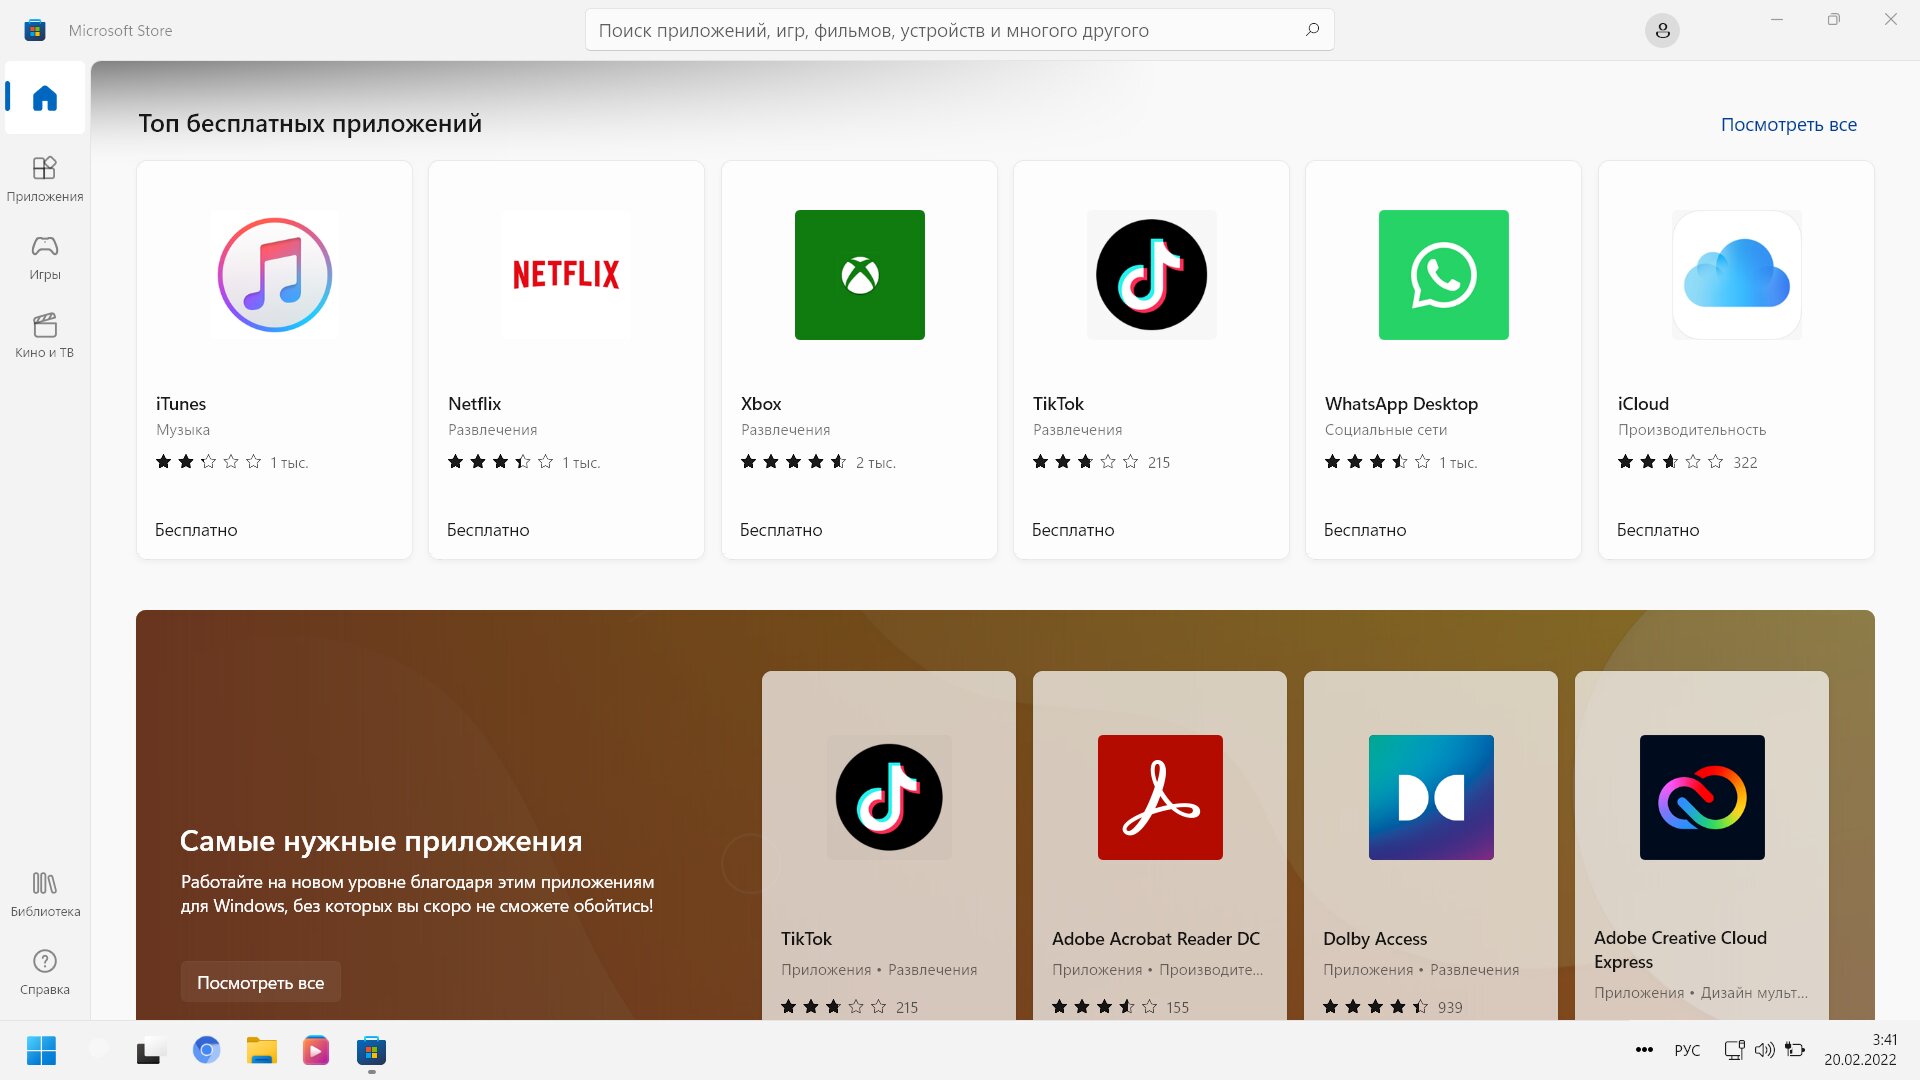Click the volume speaker tray icon

coord(1765,1050)
